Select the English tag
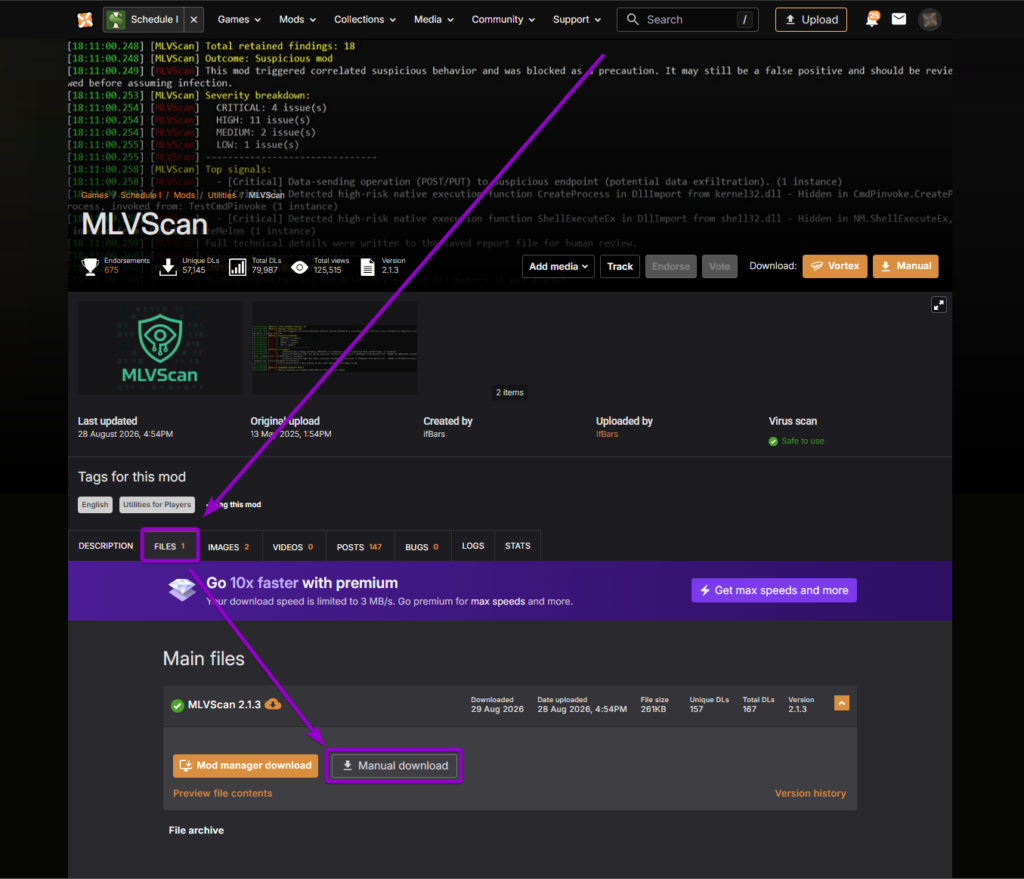Image resolution: width=1024 pixels, height=879 pixels. 95,505
